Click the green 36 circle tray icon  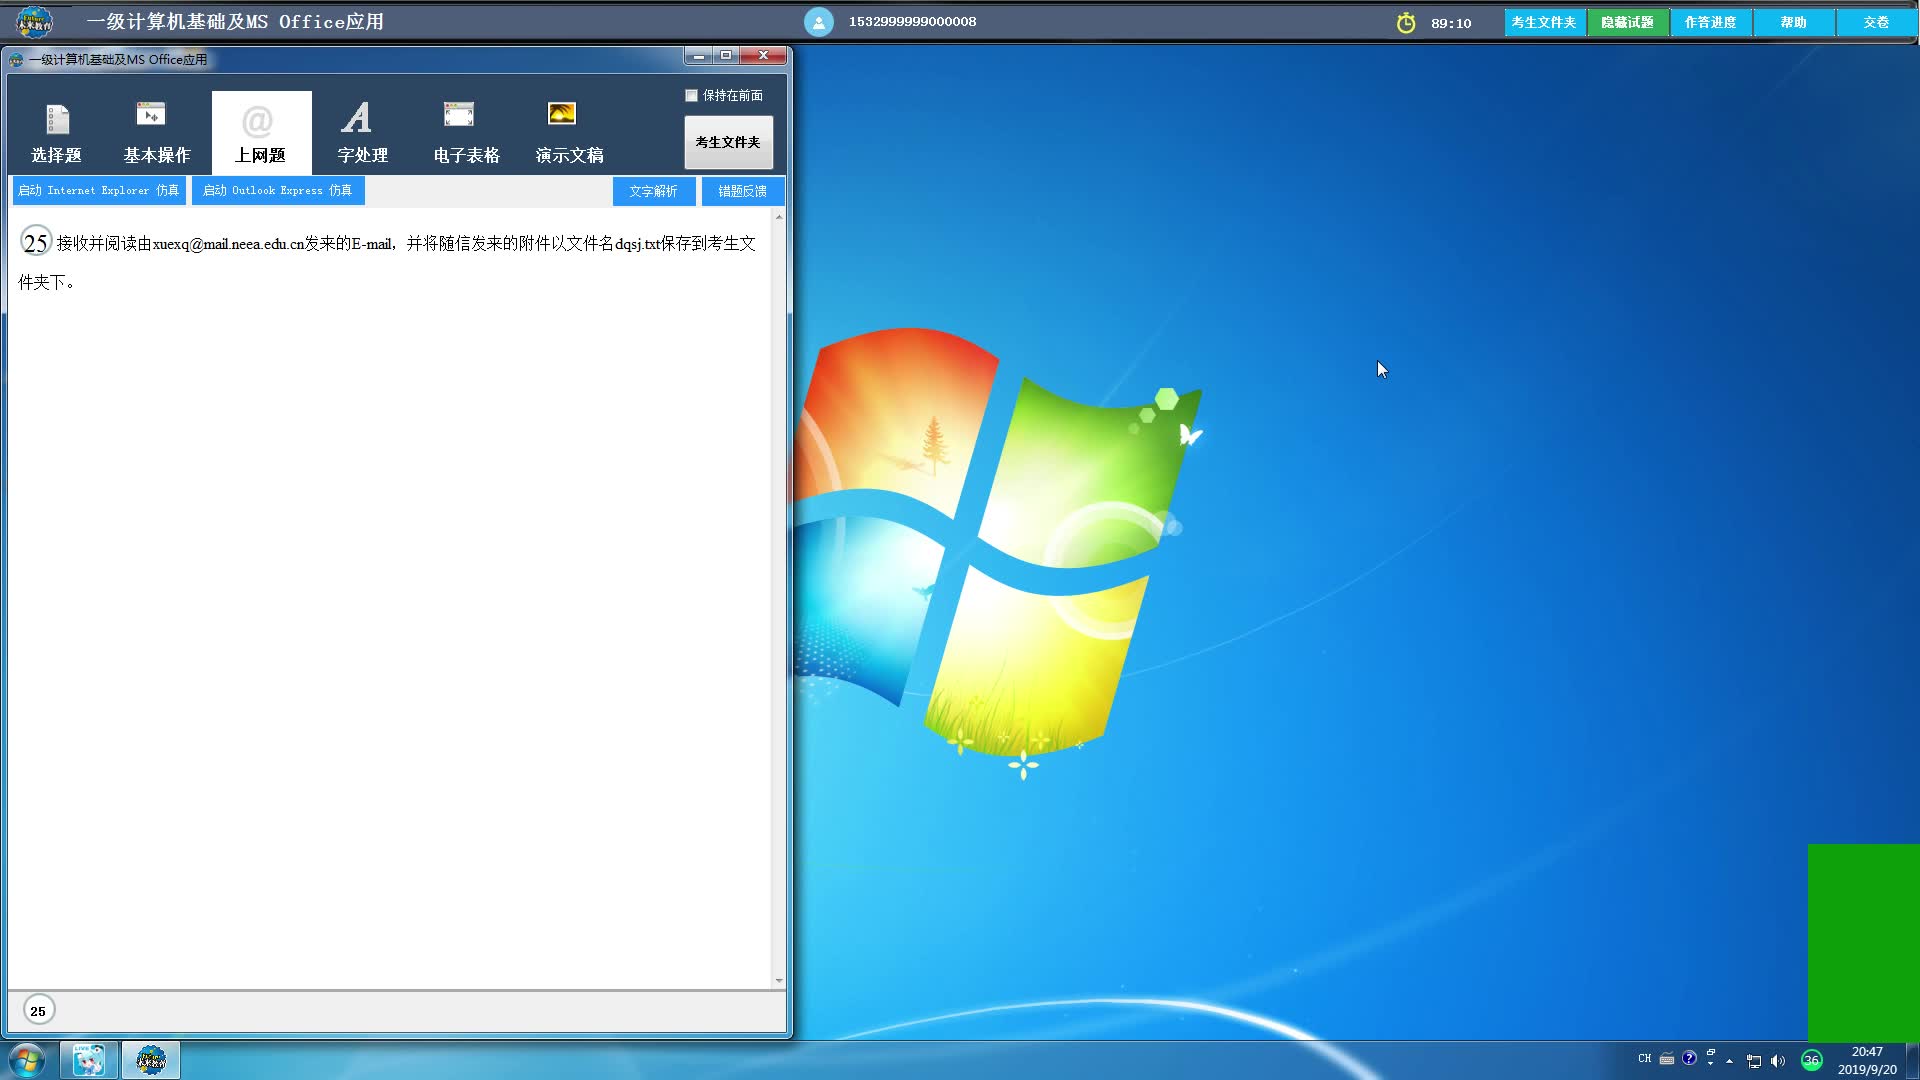coord(1811,1060)
